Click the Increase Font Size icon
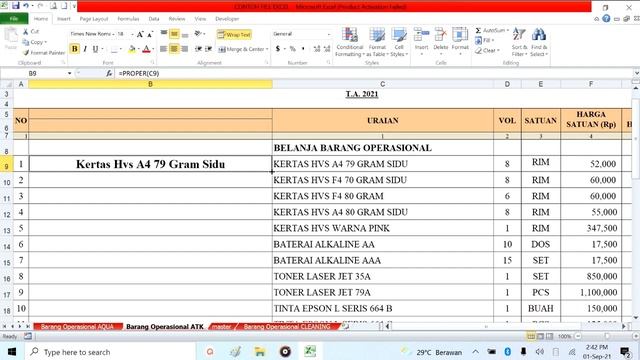 [140, 34]
